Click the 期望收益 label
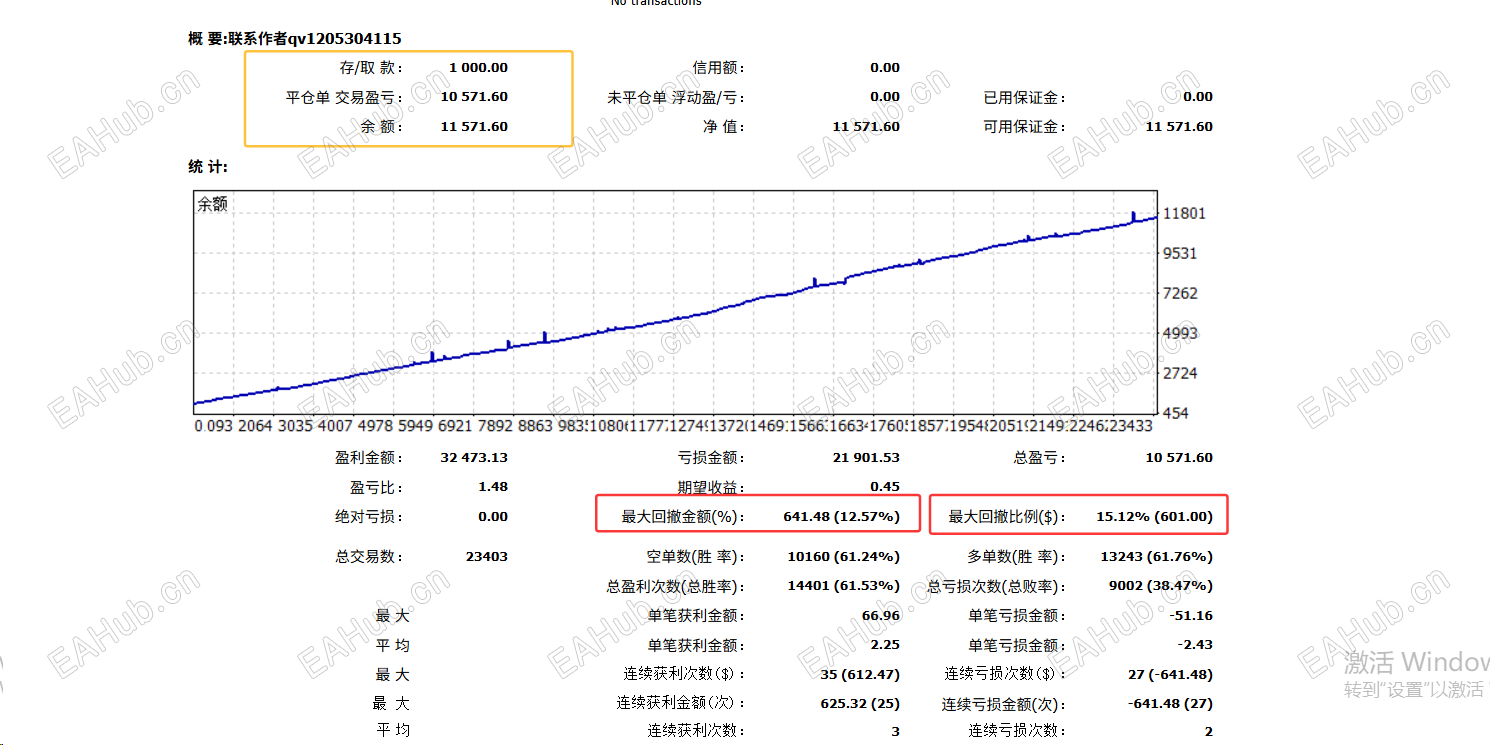 point(711,488)
